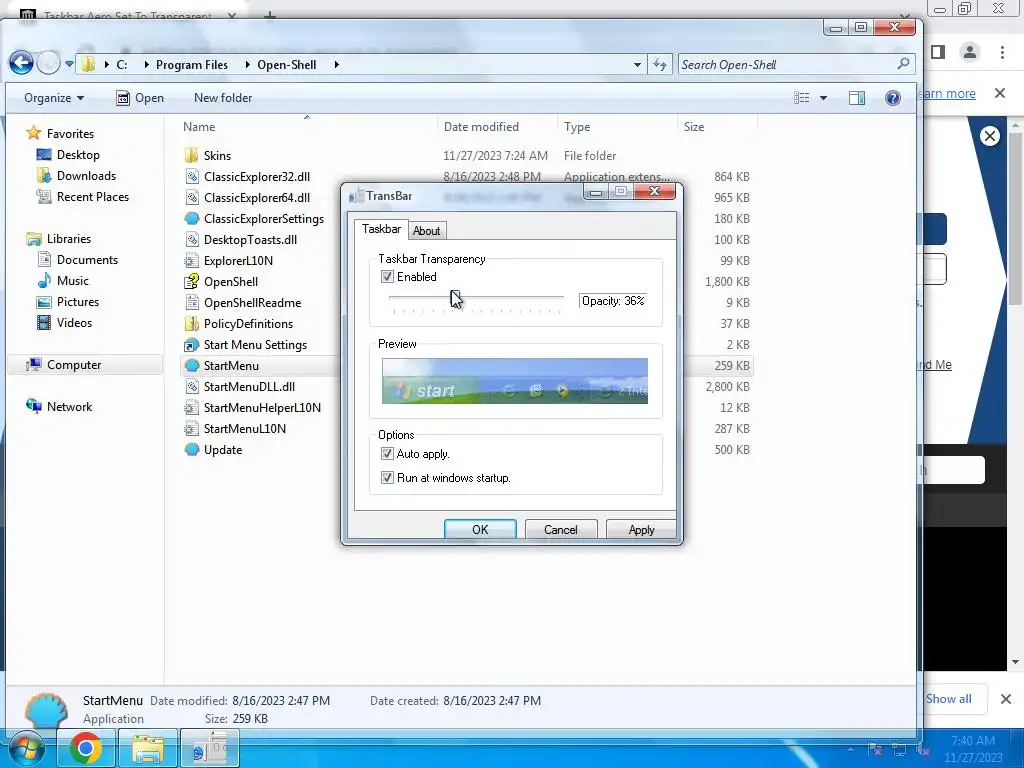Toggle Run at windows startup checkbox
The image size is (1024, 768).
[x=387, y=478]
